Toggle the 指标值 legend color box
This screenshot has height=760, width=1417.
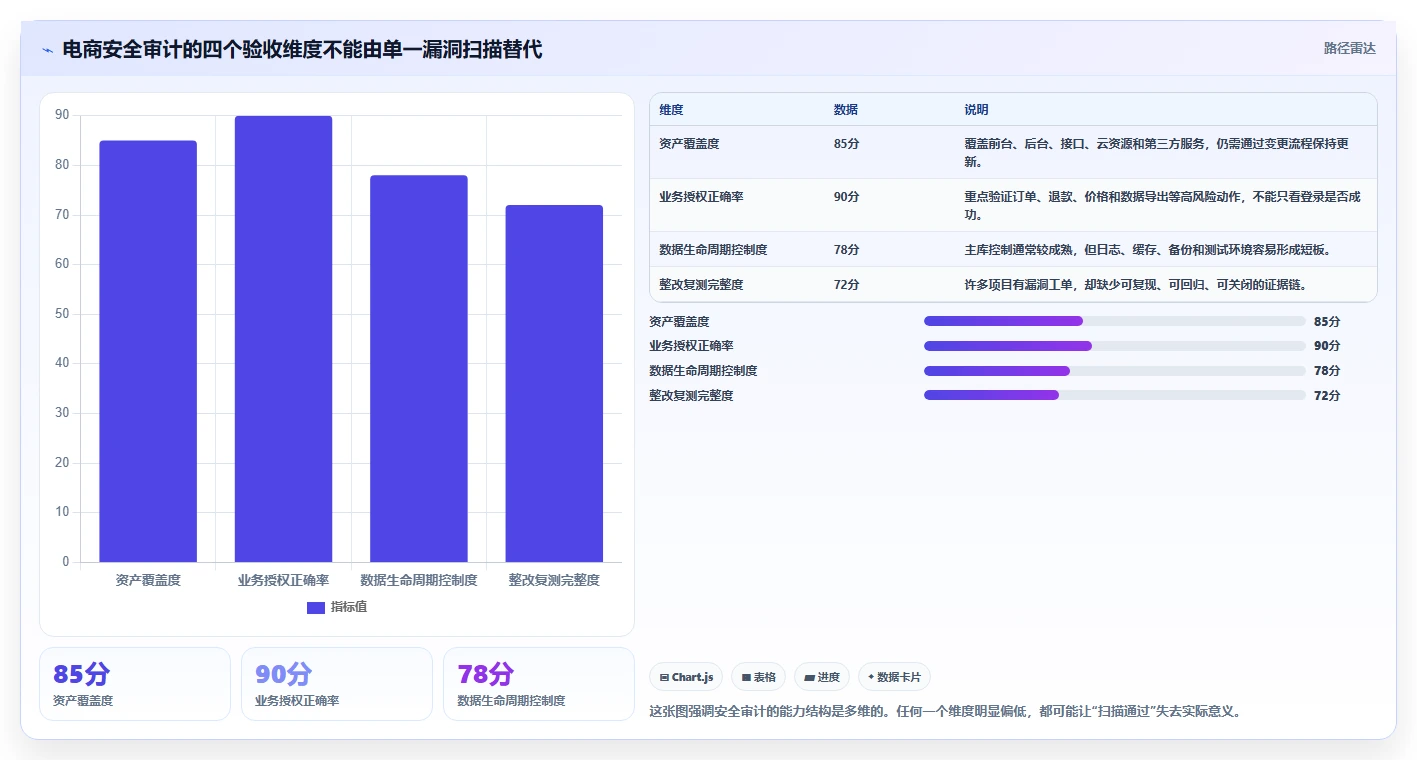click(x=316, y=607)
